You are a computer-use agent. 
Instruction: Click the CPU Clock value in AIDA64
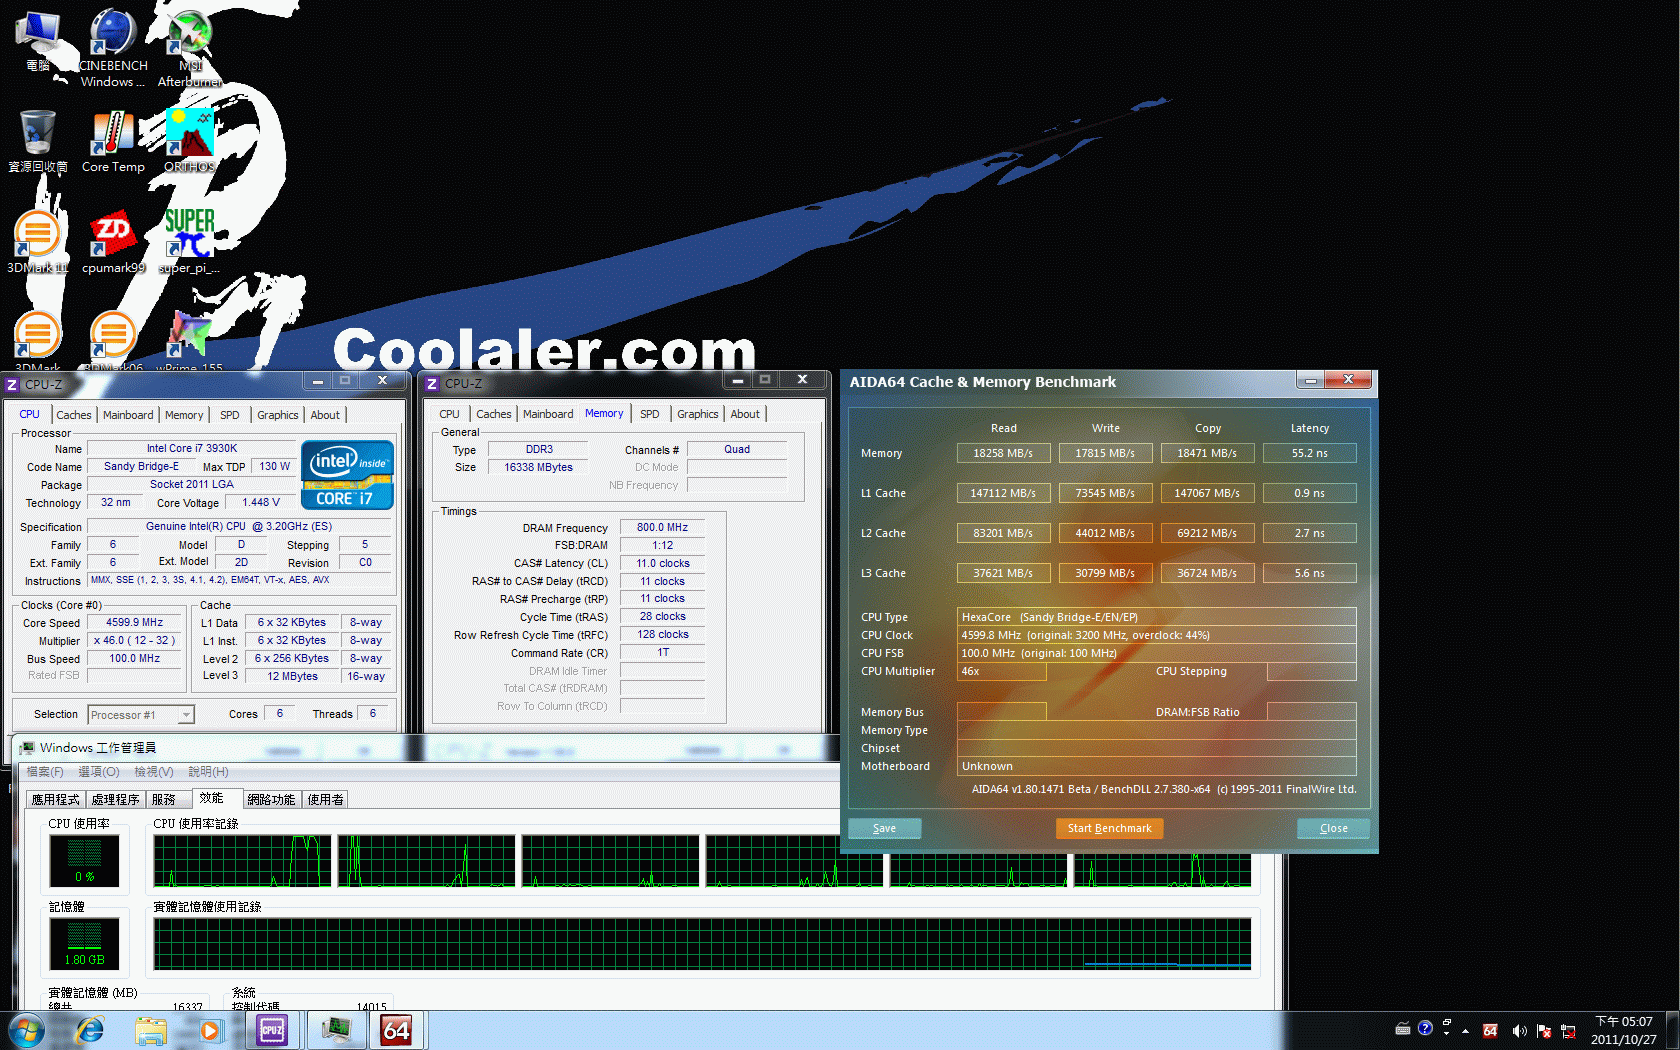(x=1156, y=635)
